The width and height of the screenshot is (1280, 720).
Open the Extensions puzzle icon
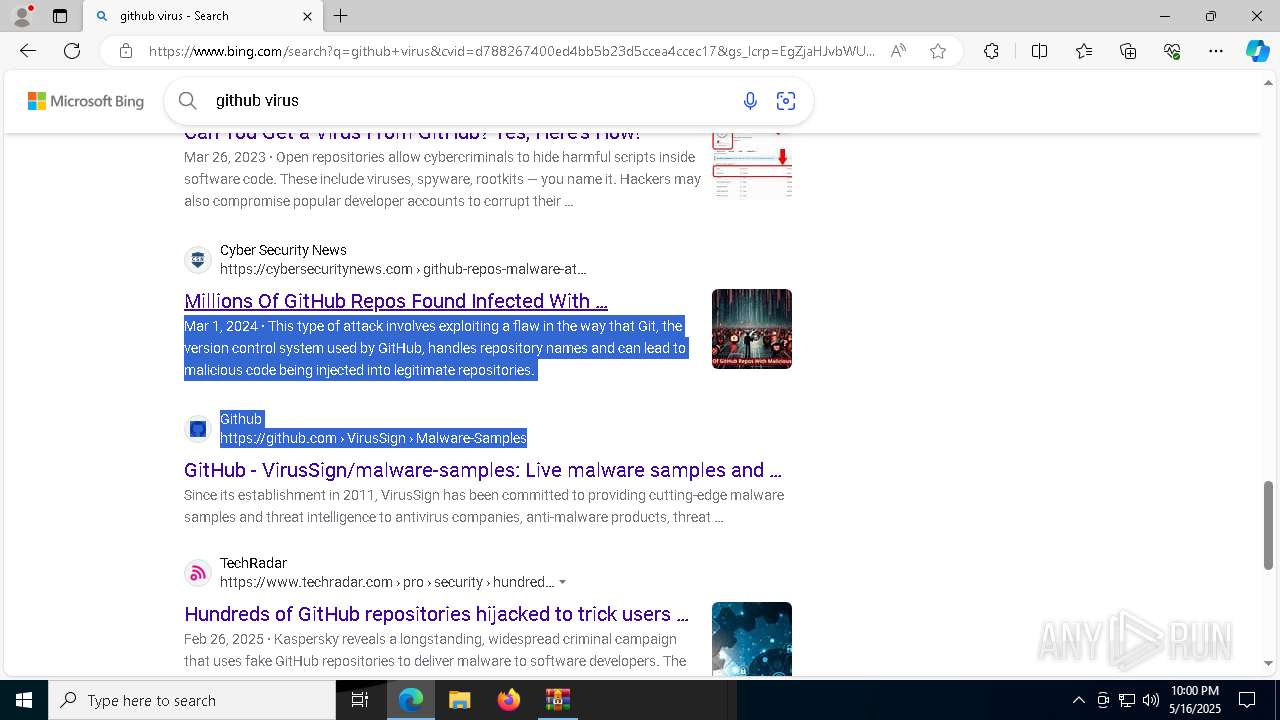991,51
